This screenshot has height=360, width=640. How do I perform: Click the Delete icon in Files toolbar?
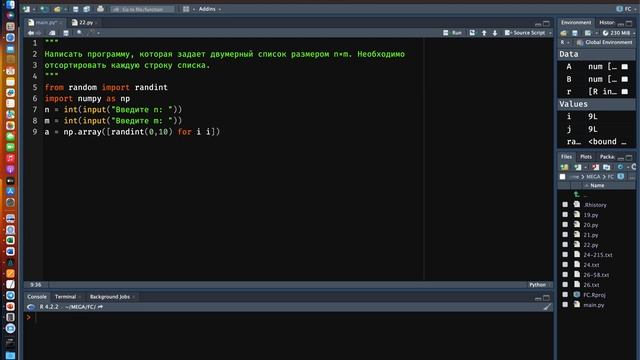pos(596,167)
